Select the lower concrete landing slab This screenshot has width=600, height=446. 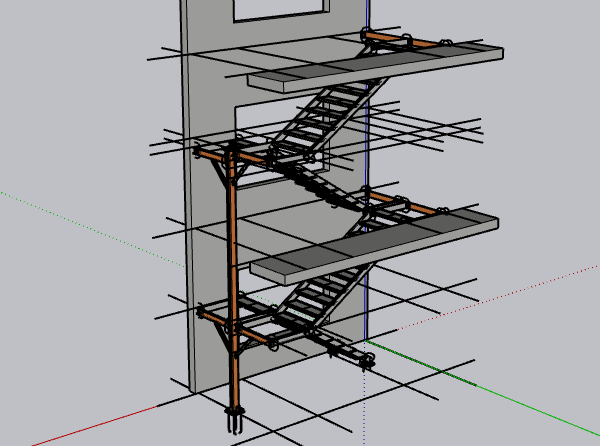[x=375, y=249]
